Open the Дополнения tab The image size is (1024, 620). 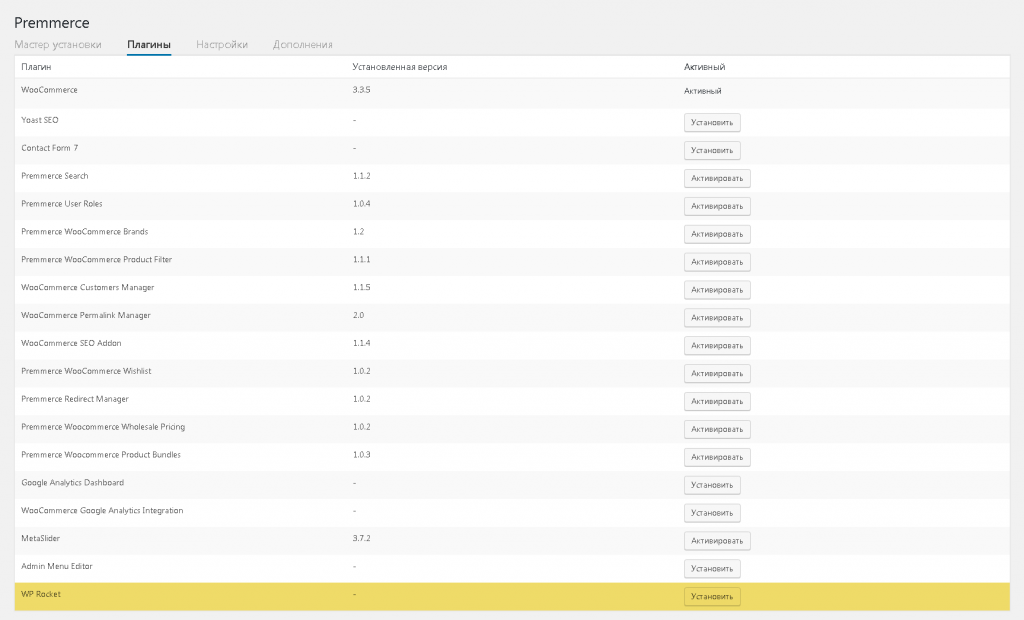pyautogui.click(x=303, y=44)
